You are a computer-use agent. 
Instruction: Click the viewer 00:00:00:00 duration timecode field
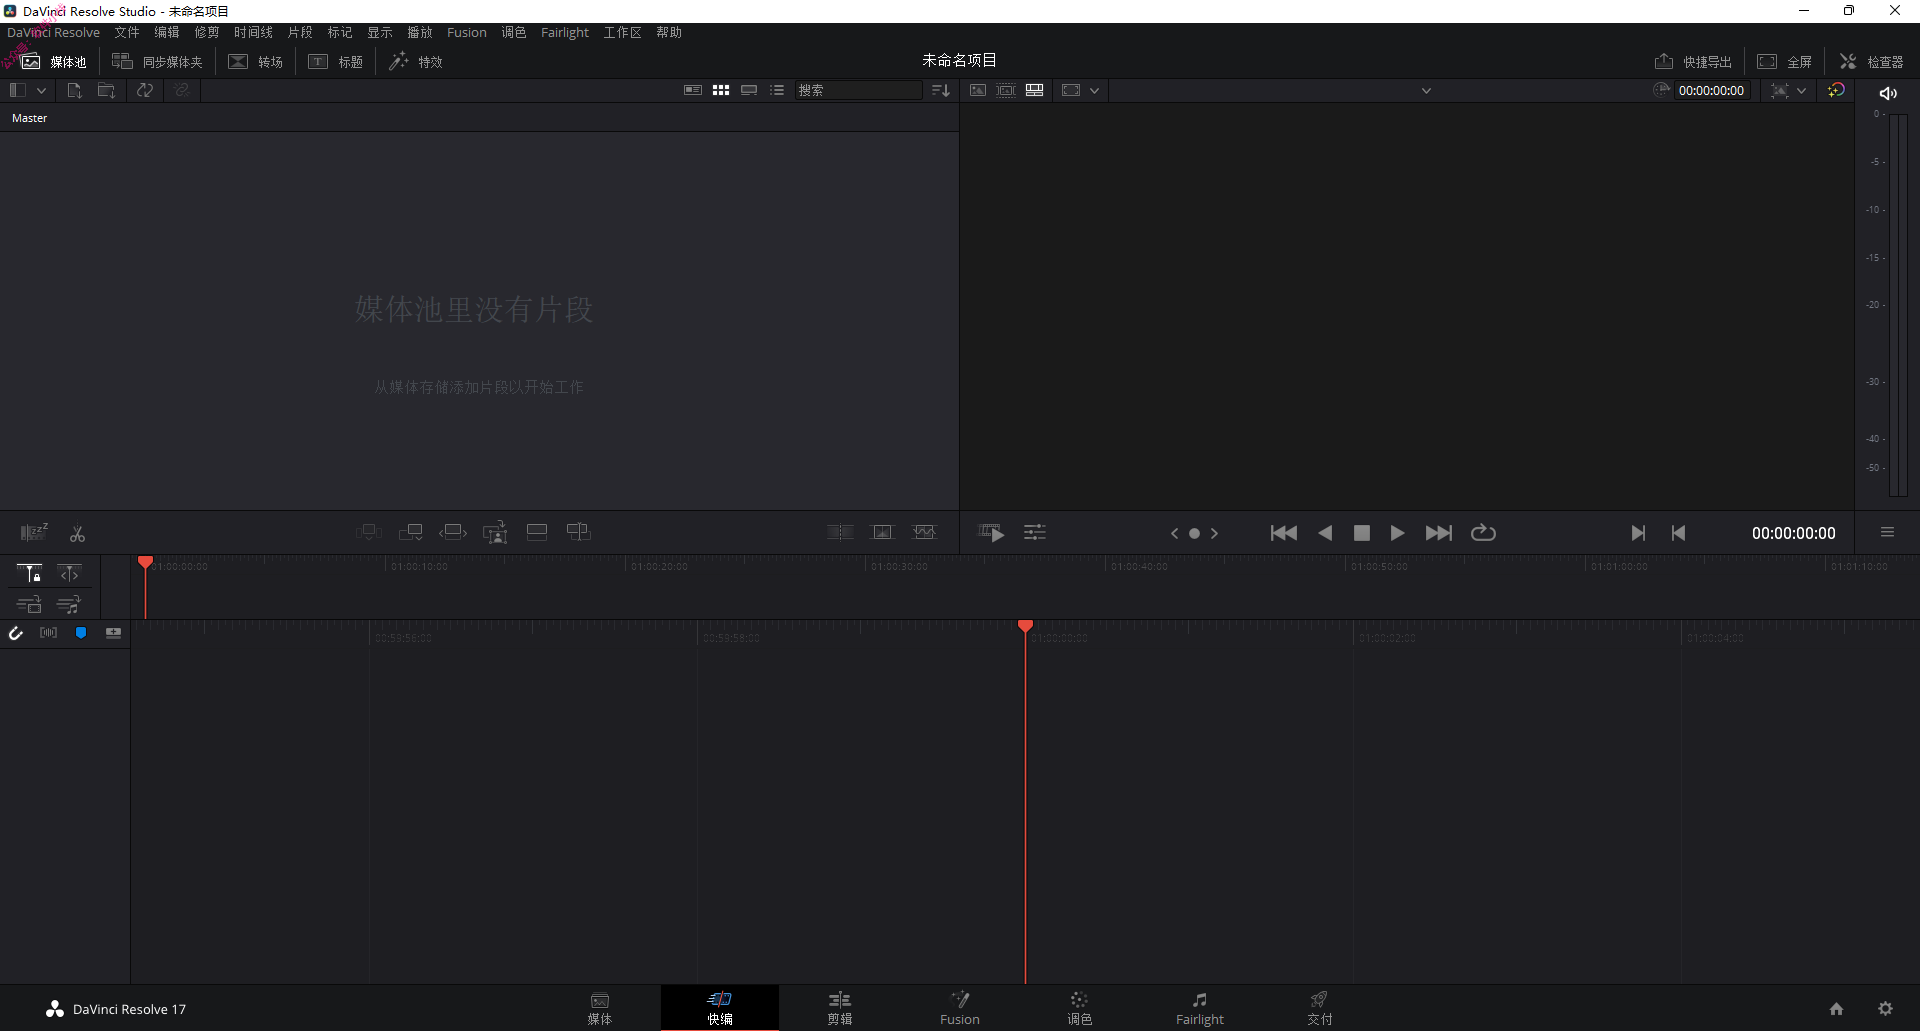(1711, 90)
